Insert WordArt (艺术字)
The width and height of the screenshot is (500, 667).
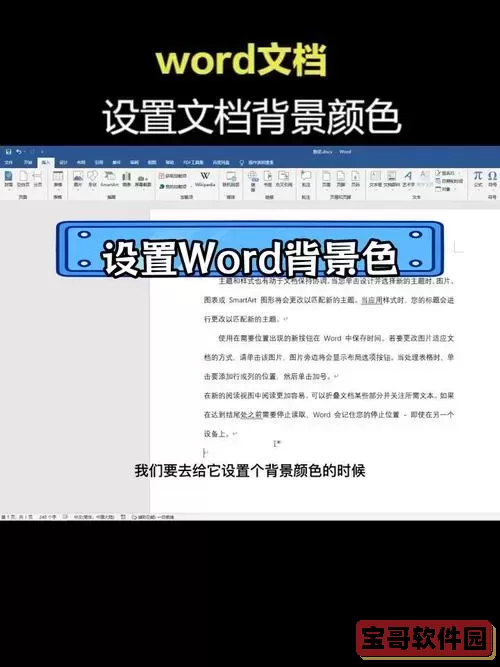[x=408, y=179]
